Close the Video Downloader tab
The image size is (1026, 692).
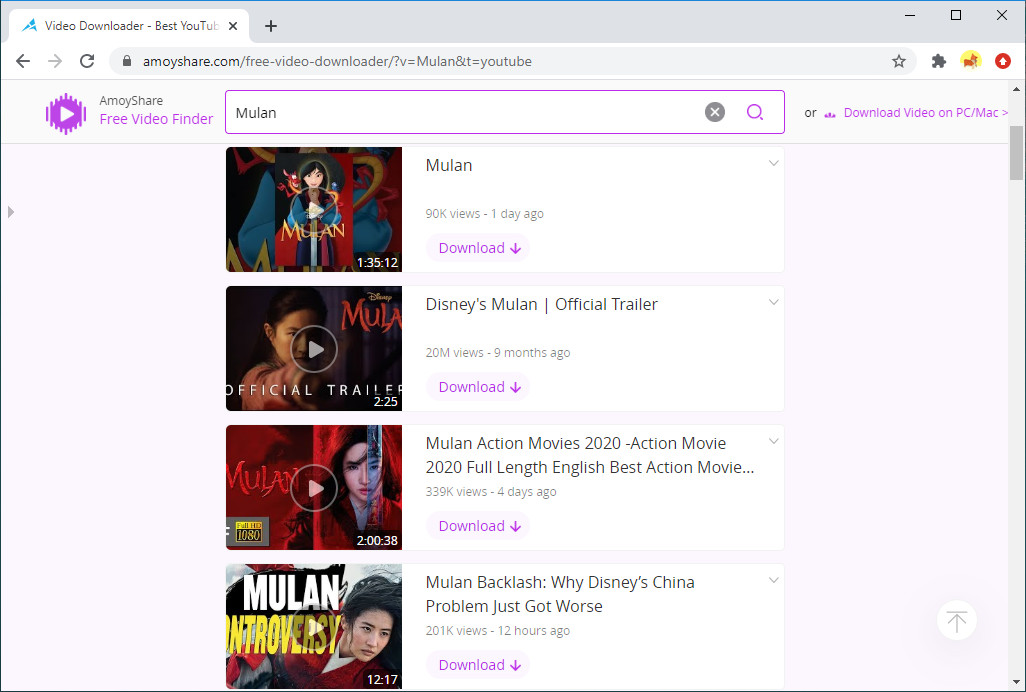pos(233,26)
